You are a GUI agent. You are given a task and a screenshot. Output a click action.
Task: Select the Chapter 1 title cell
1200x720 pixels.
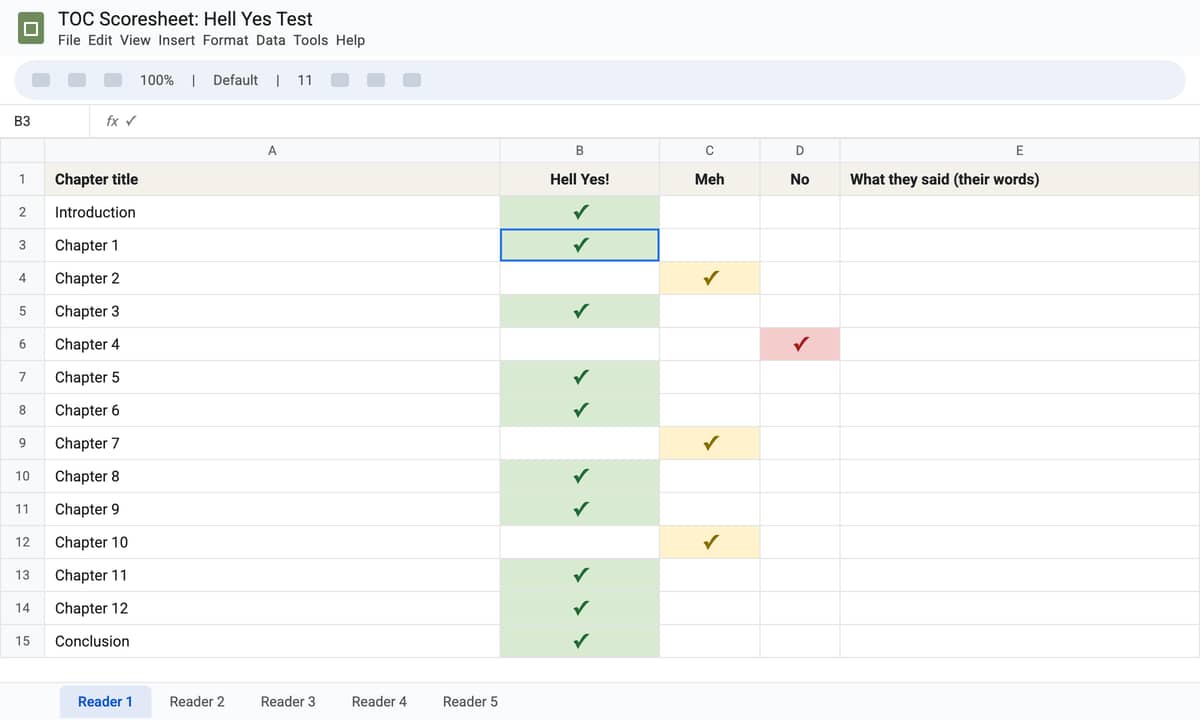[x=272, y=245]
